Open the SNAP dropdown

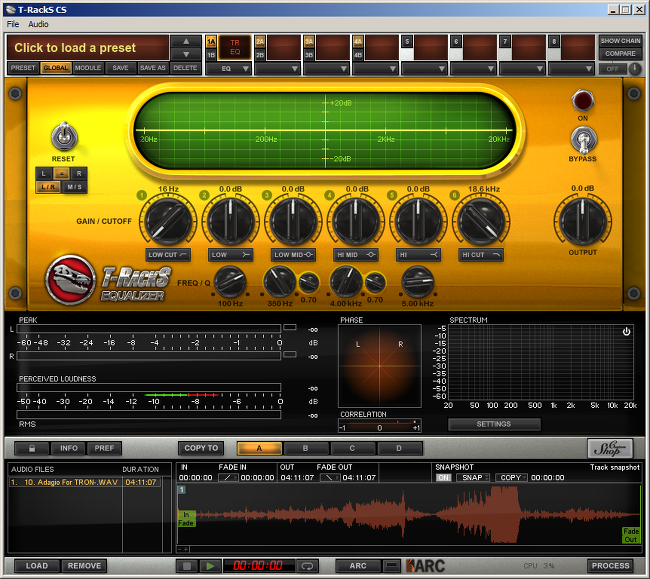(473, 477)
